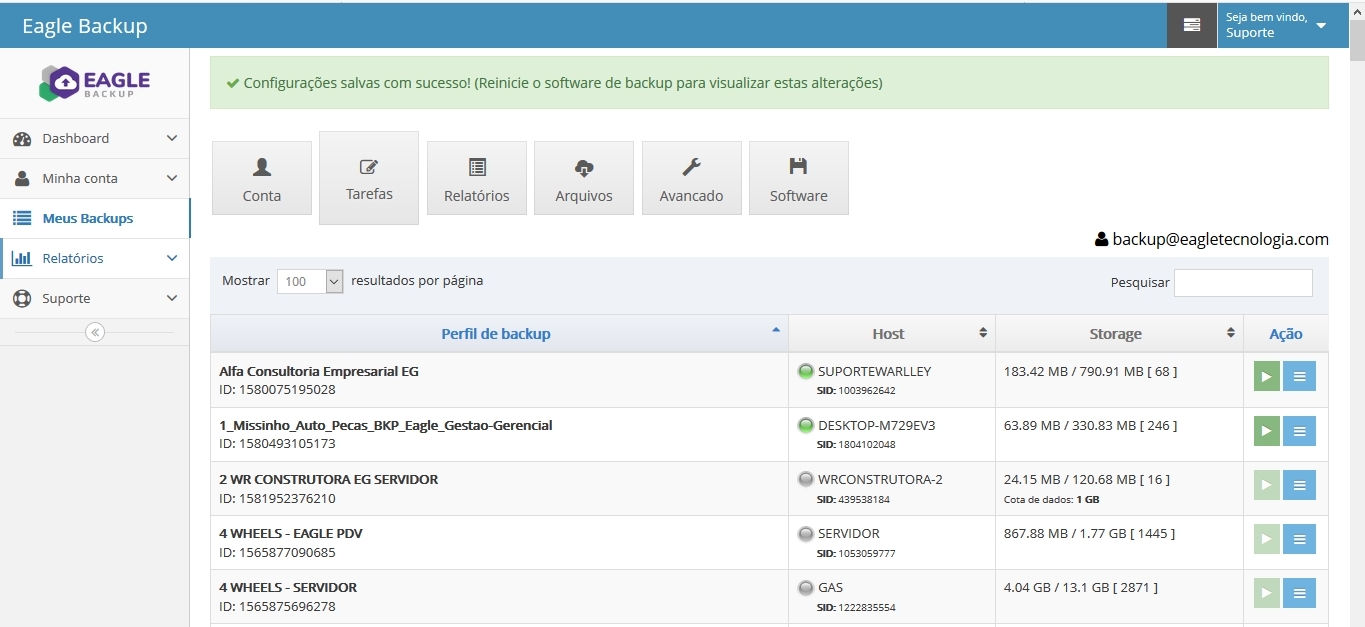Click the ID 1580075195028 text
Screen dimensions: 1365x627
coord(278,389)
